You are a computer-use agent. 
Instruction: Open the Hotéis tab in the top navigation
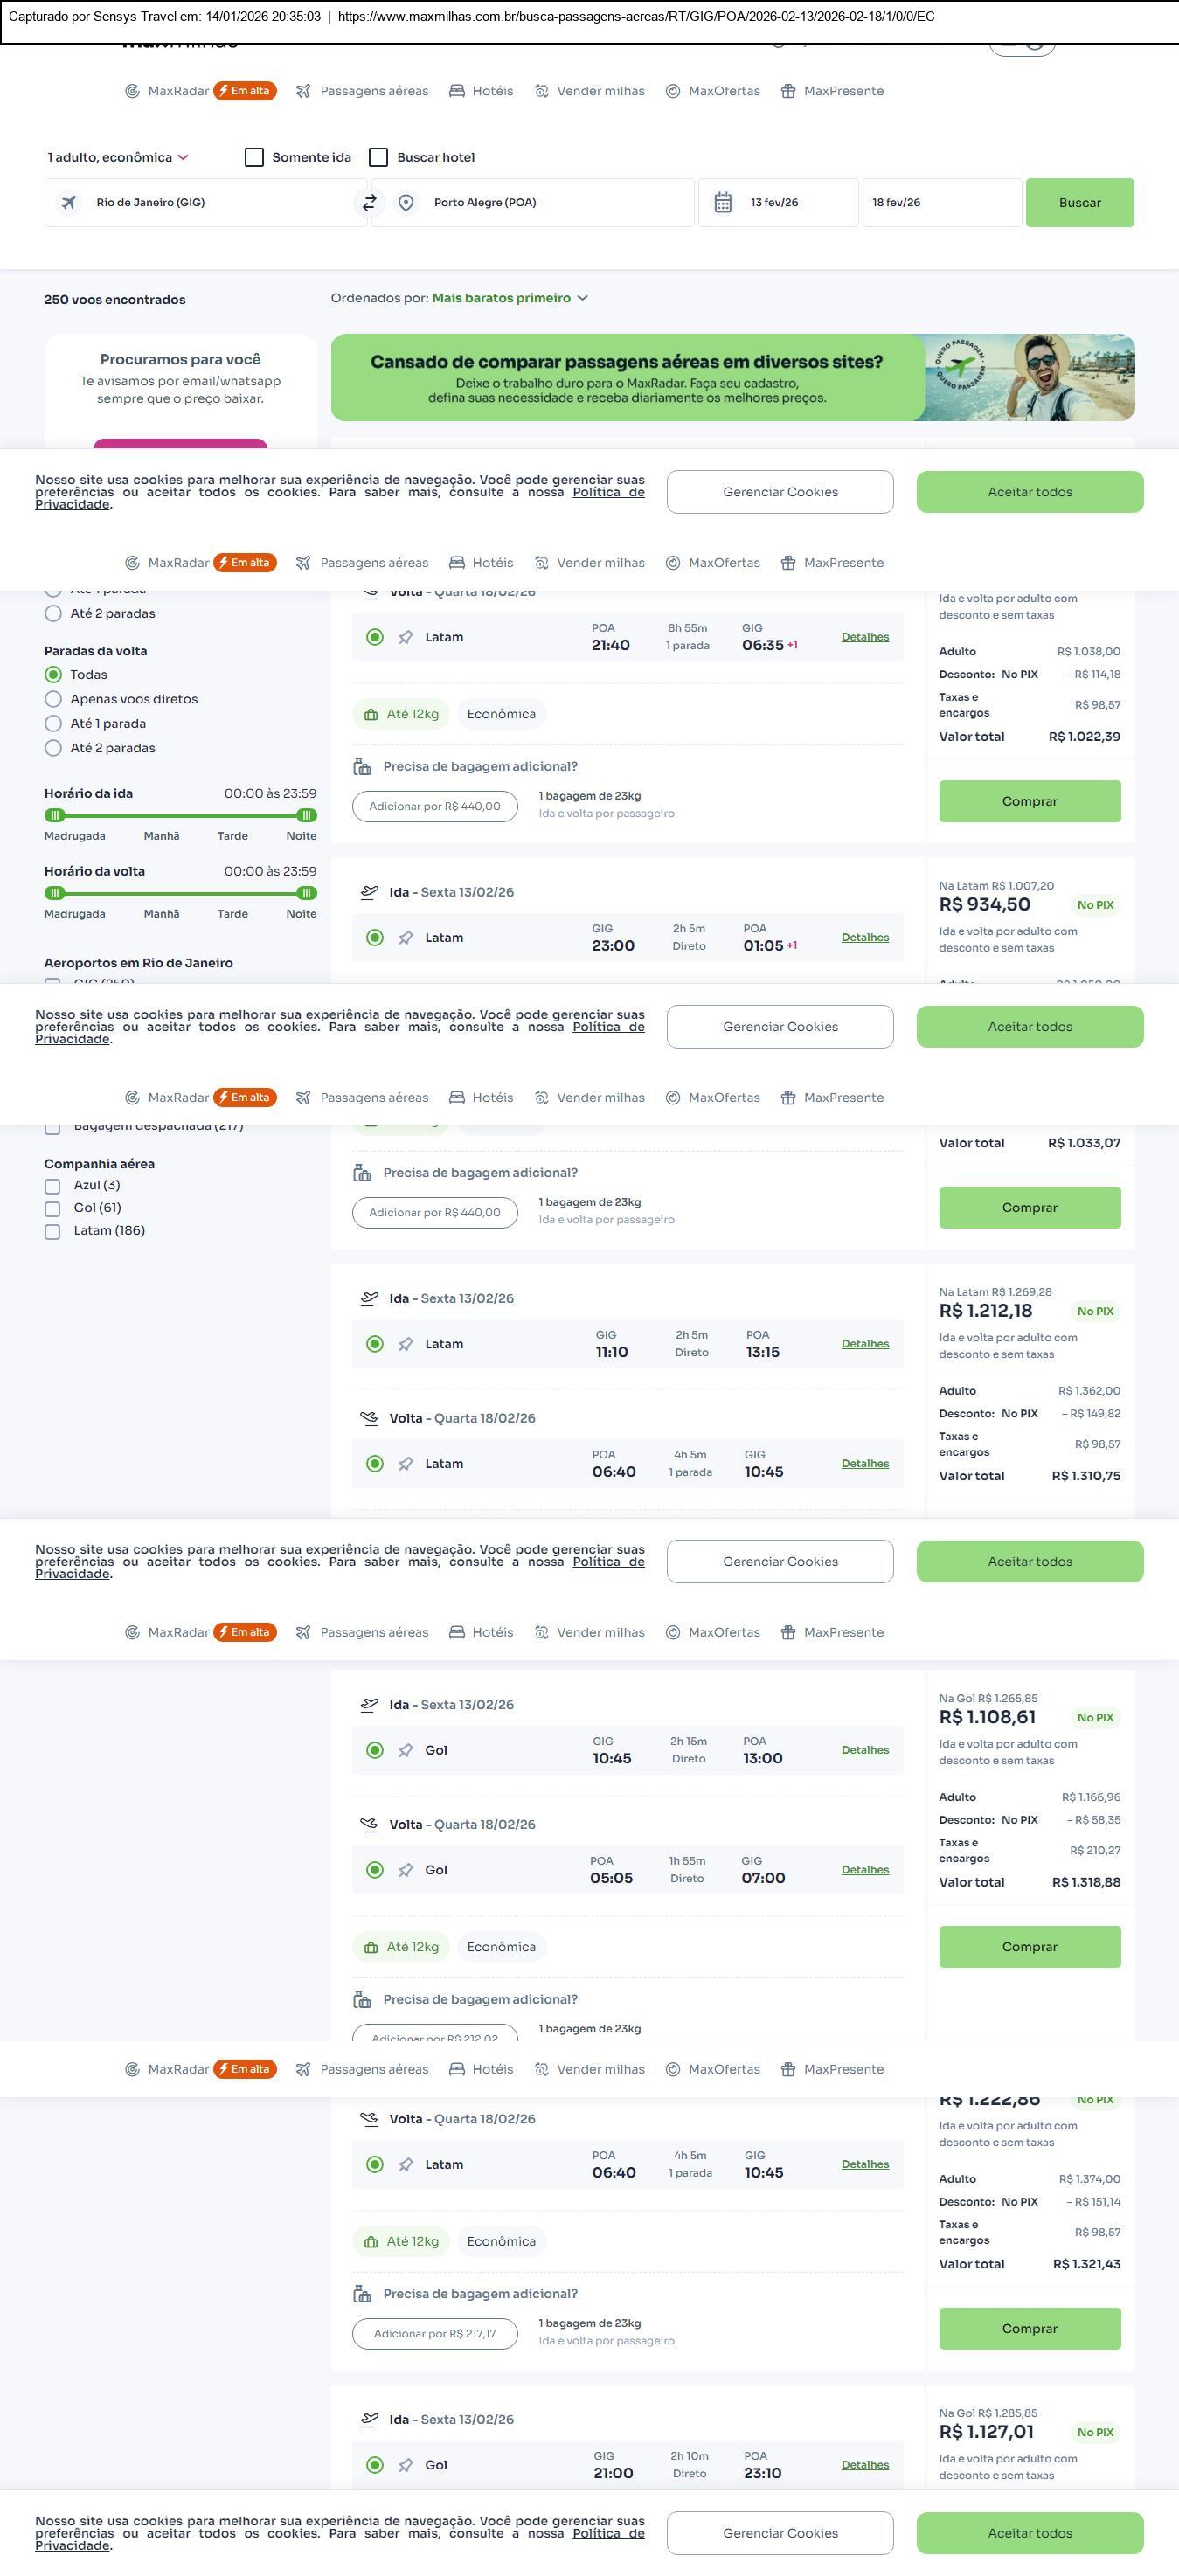(481, 91)
